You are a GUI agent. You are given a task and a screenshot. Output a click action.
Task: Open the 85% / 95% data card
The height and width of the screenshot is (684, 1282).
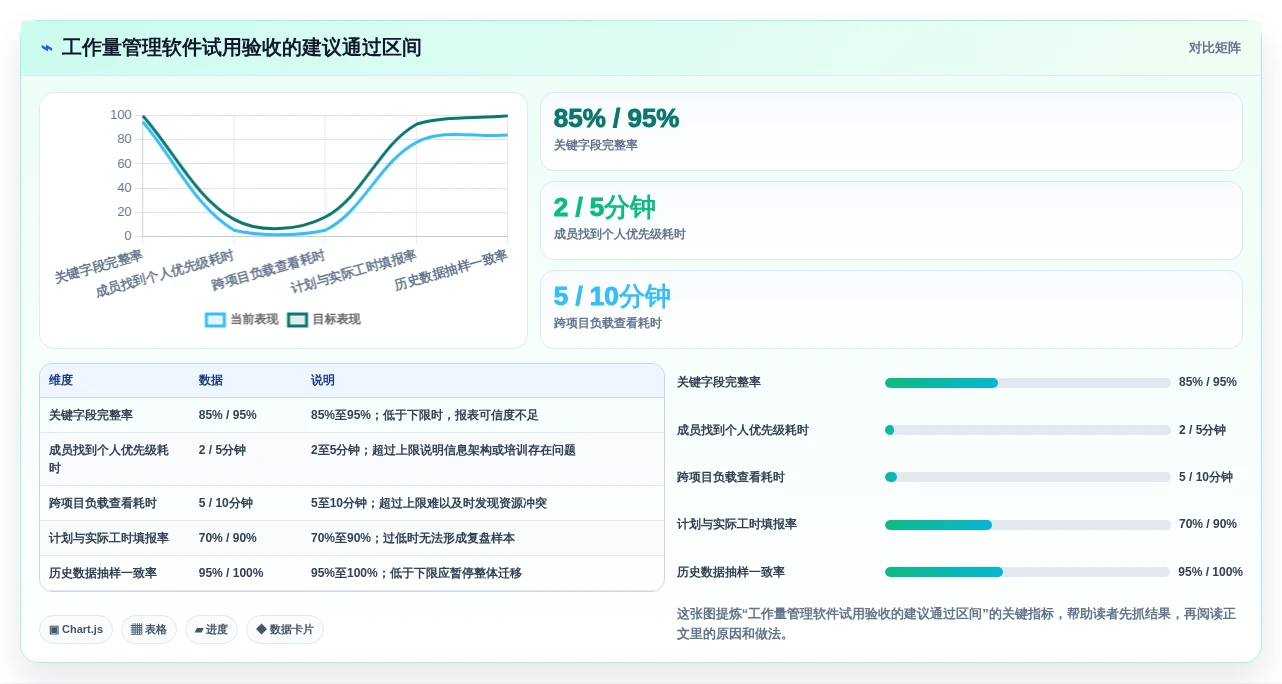tap(891, 132)
